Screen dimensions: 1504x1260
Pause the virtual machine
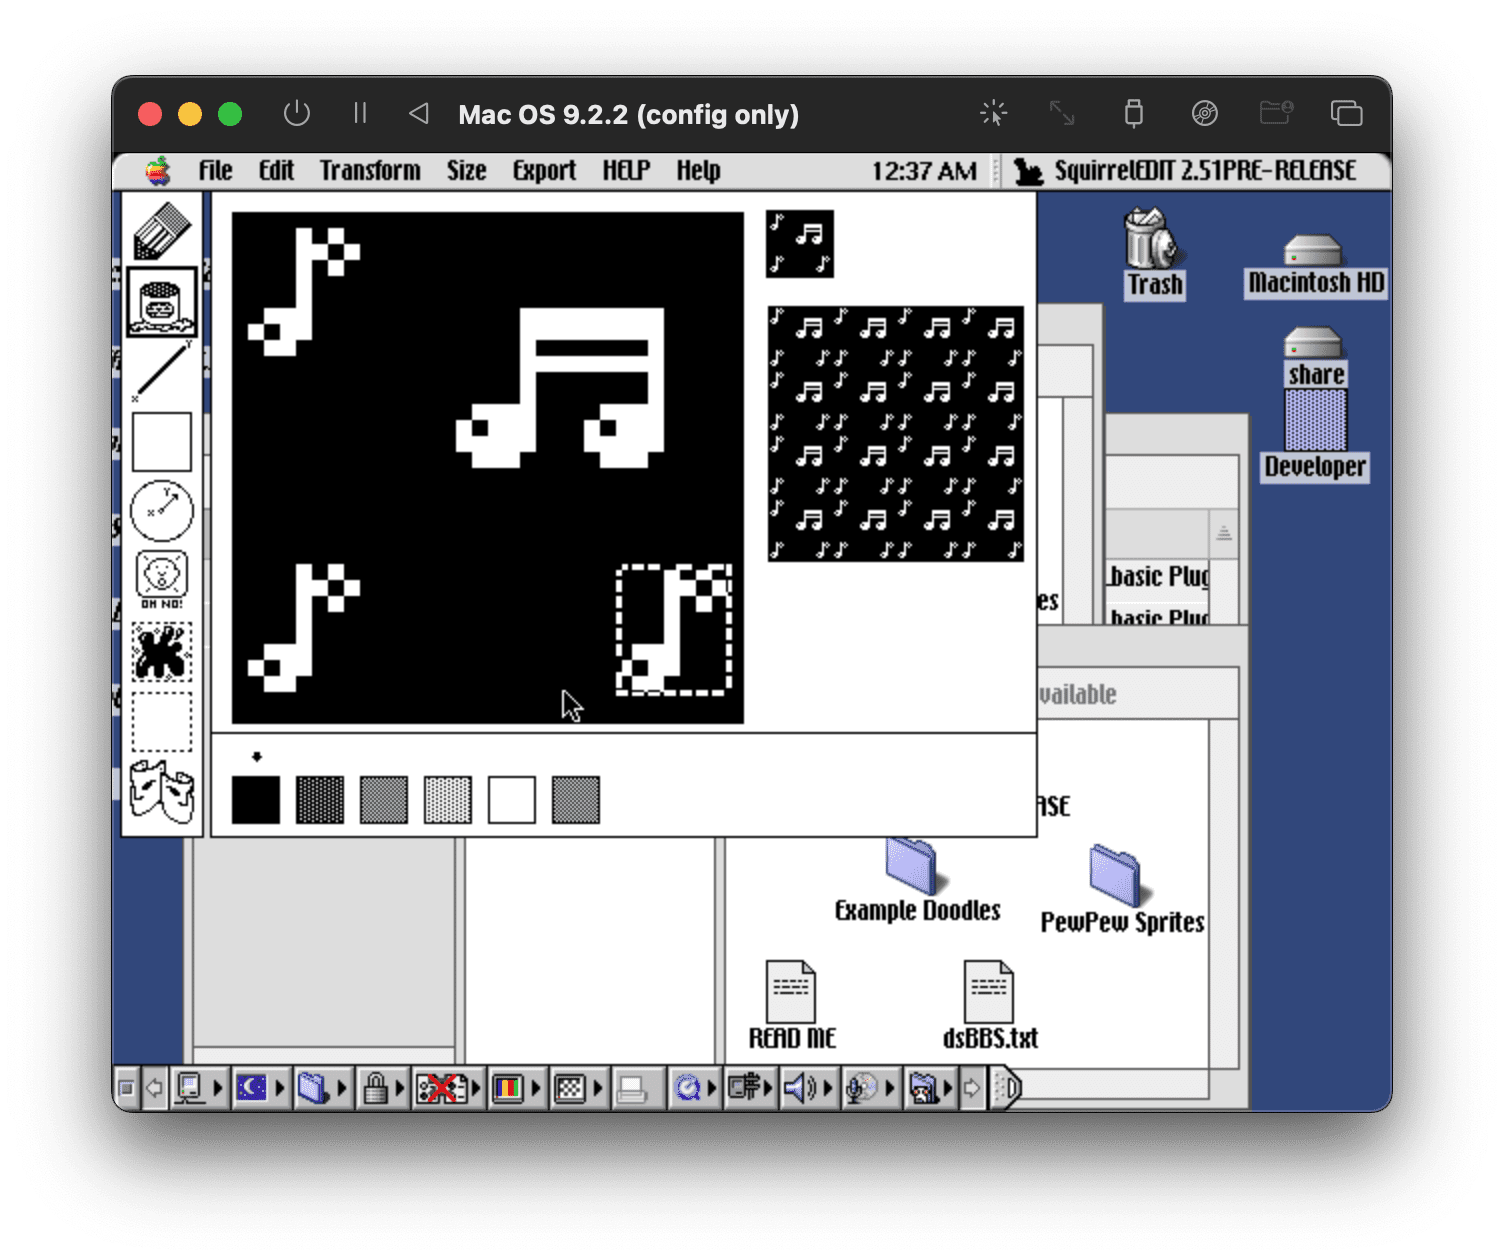click(360, 113)
